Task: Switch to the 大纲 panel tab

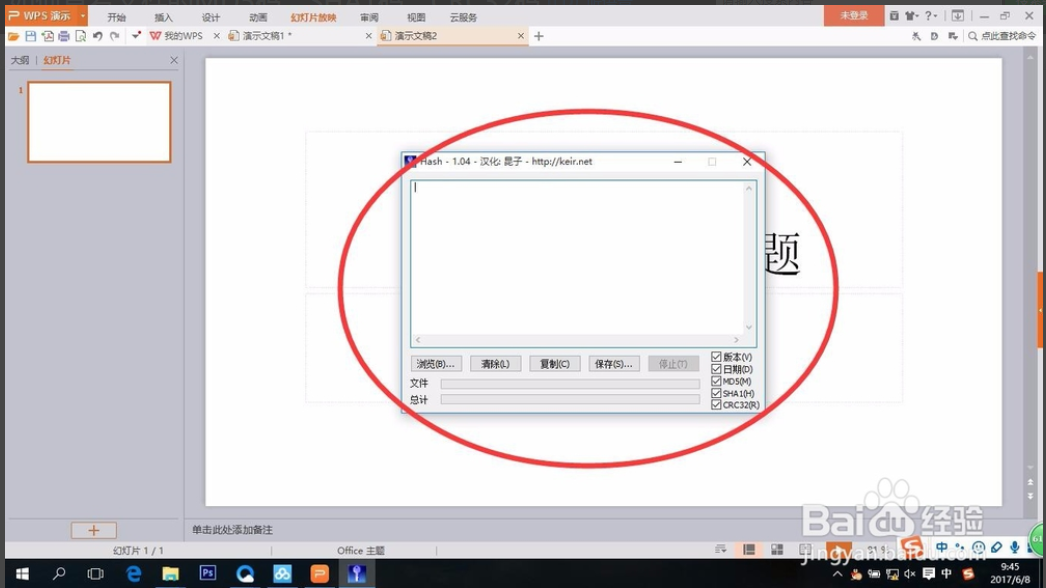Action: click(20, 60)
